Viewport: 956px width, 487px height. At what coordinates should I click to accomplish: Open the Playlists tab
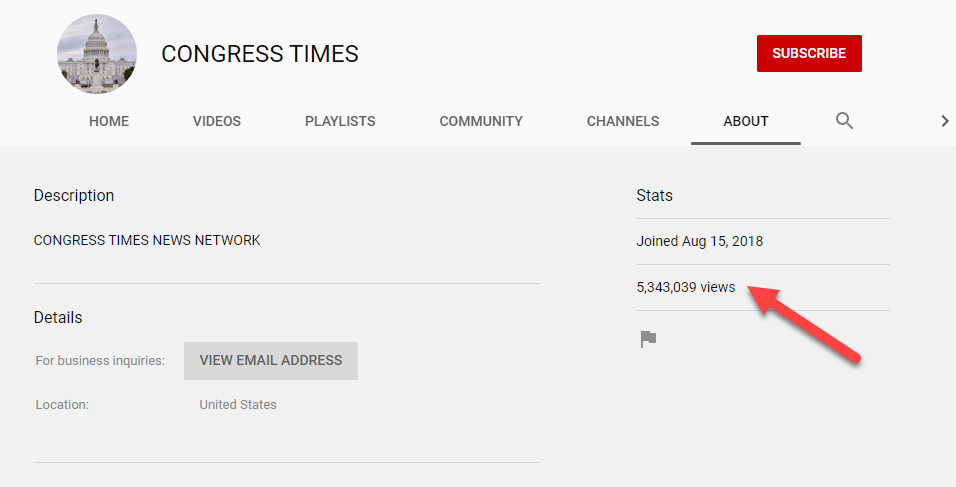coord(340,121)
